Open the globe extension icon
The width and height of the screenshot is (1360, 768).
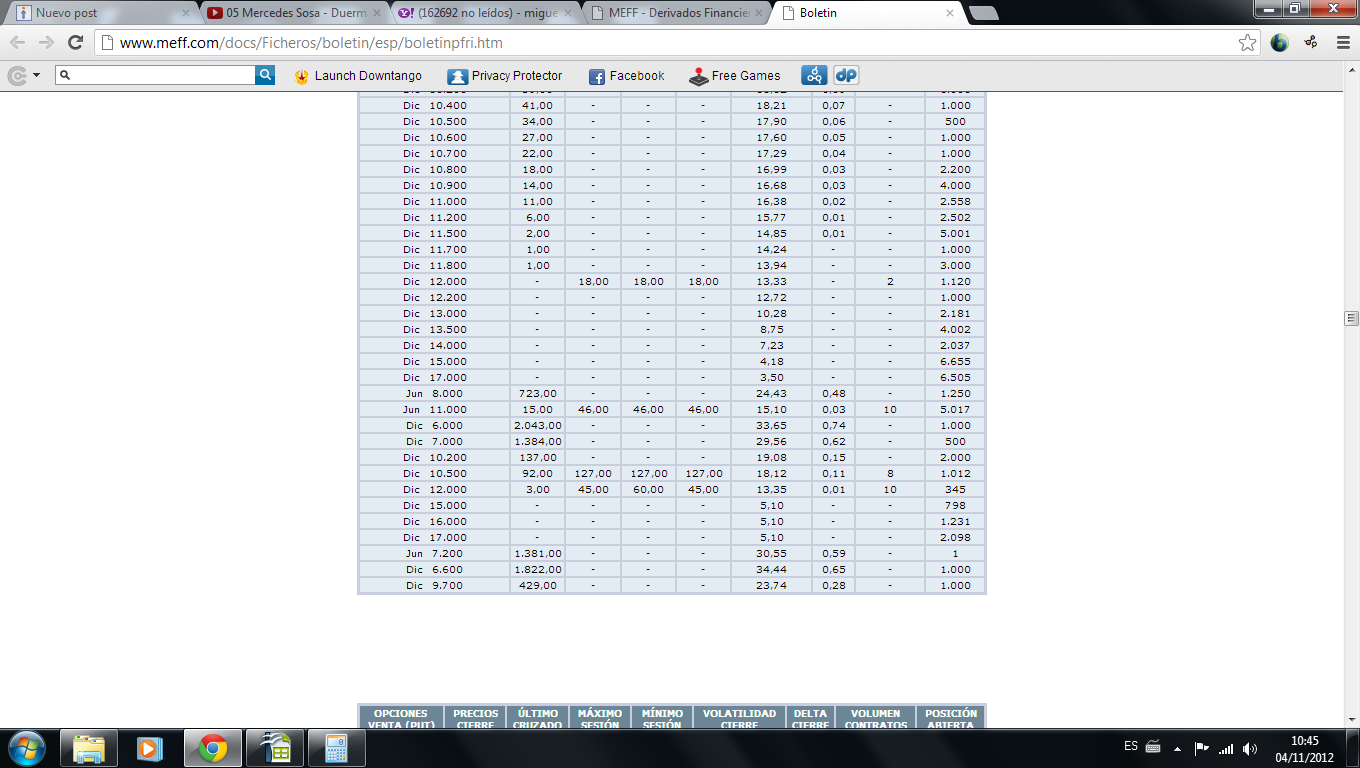click(1279, 43)
